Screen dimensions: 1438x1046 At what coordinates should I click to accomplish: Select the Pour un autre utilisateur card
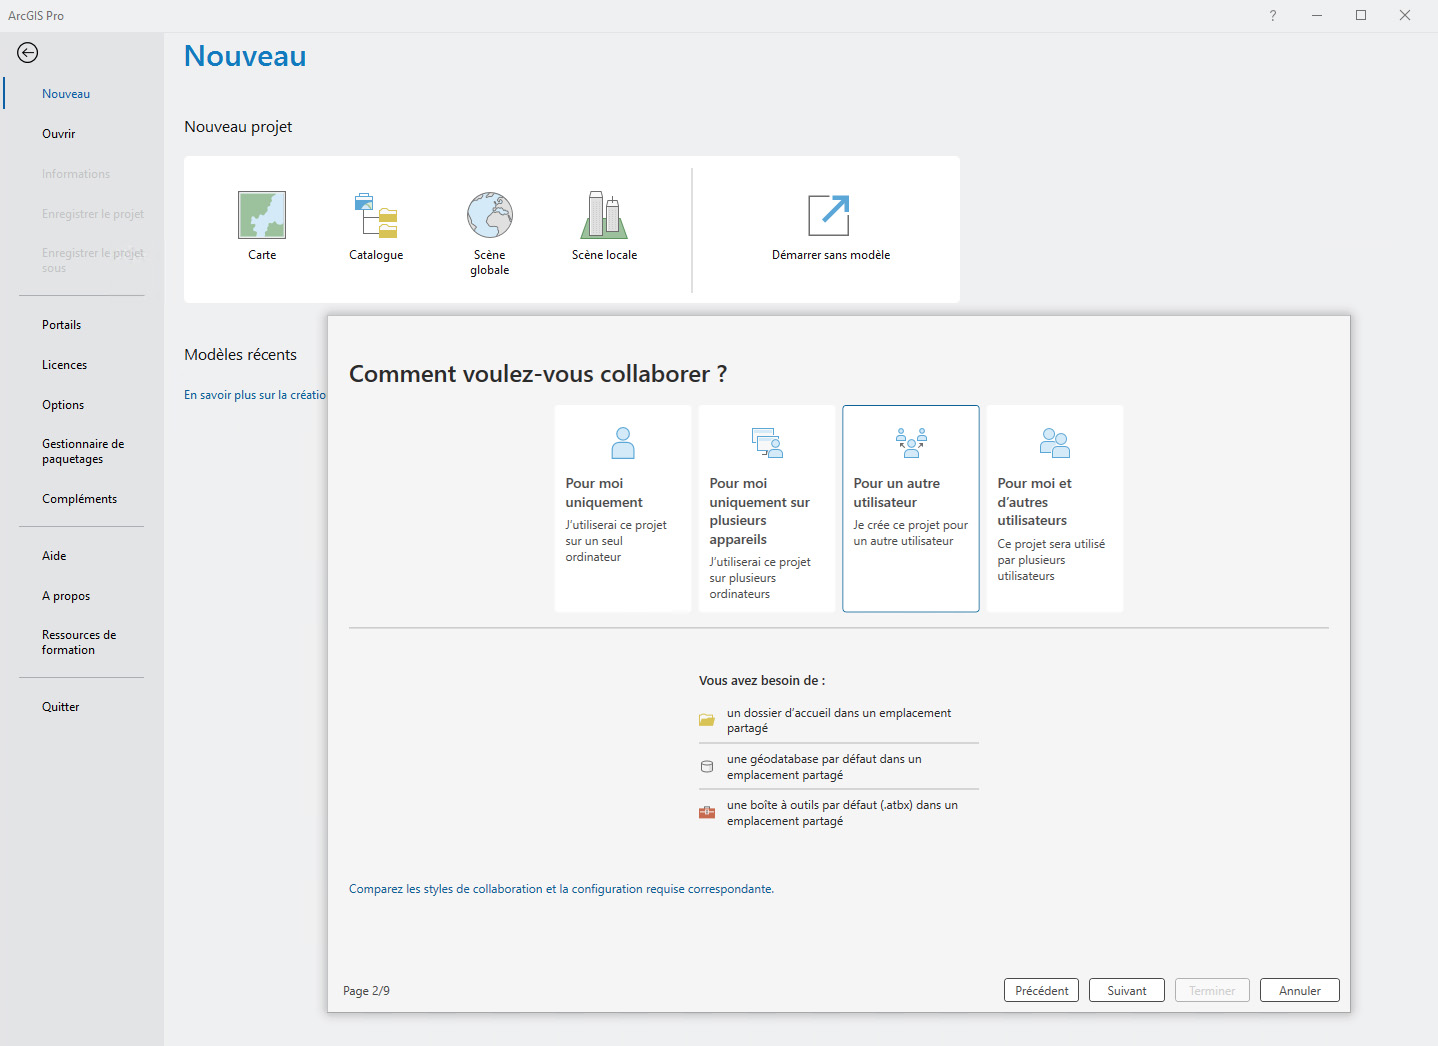(x=910, y=508)
